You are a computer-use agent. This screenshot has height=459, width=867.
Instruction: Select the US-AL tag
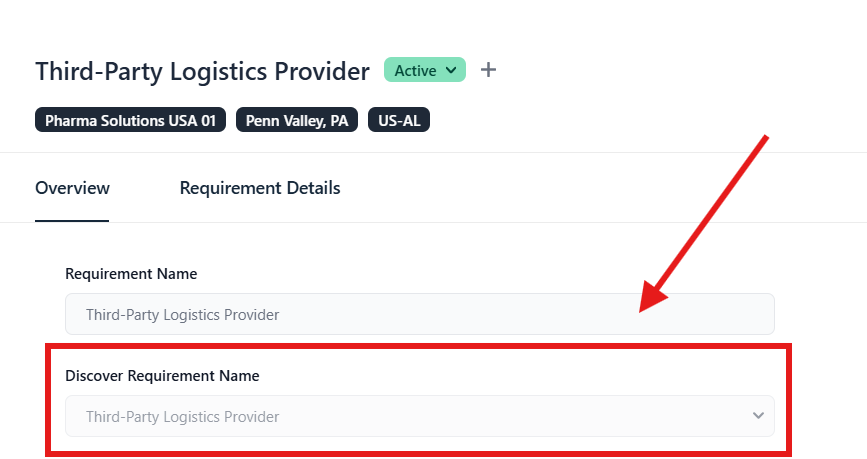click(x=399, y=121)
